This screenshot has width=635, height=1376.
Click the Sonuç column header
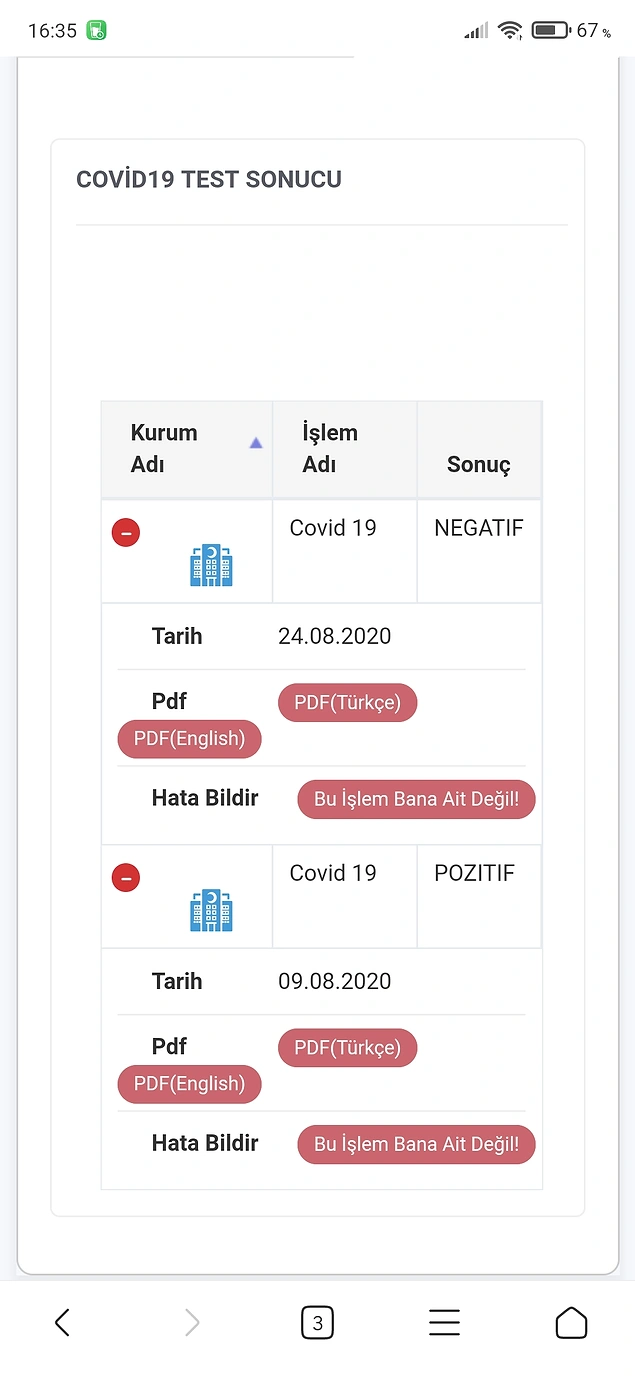[479, 464]
